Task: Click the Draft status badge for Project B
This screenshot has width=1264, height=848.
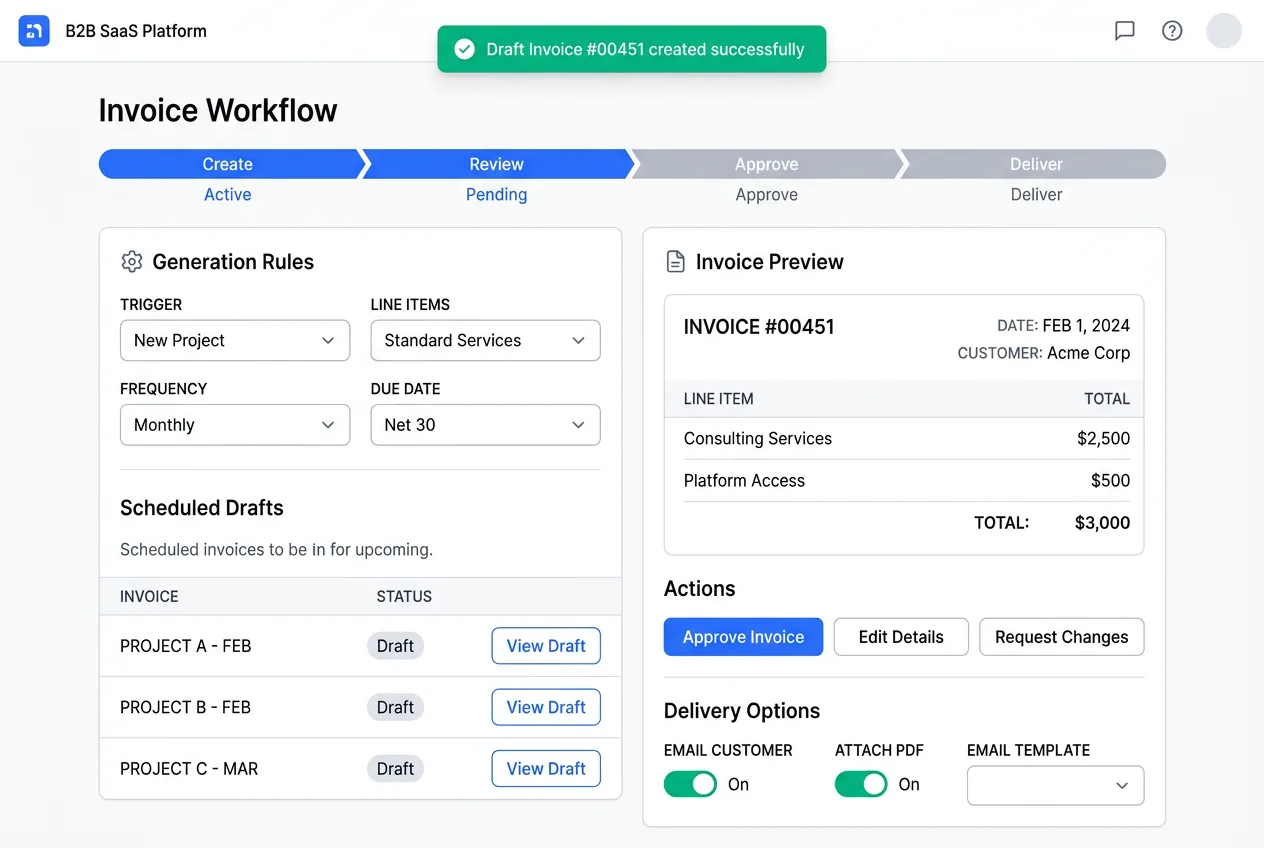Action: click(x=395, y=707)
